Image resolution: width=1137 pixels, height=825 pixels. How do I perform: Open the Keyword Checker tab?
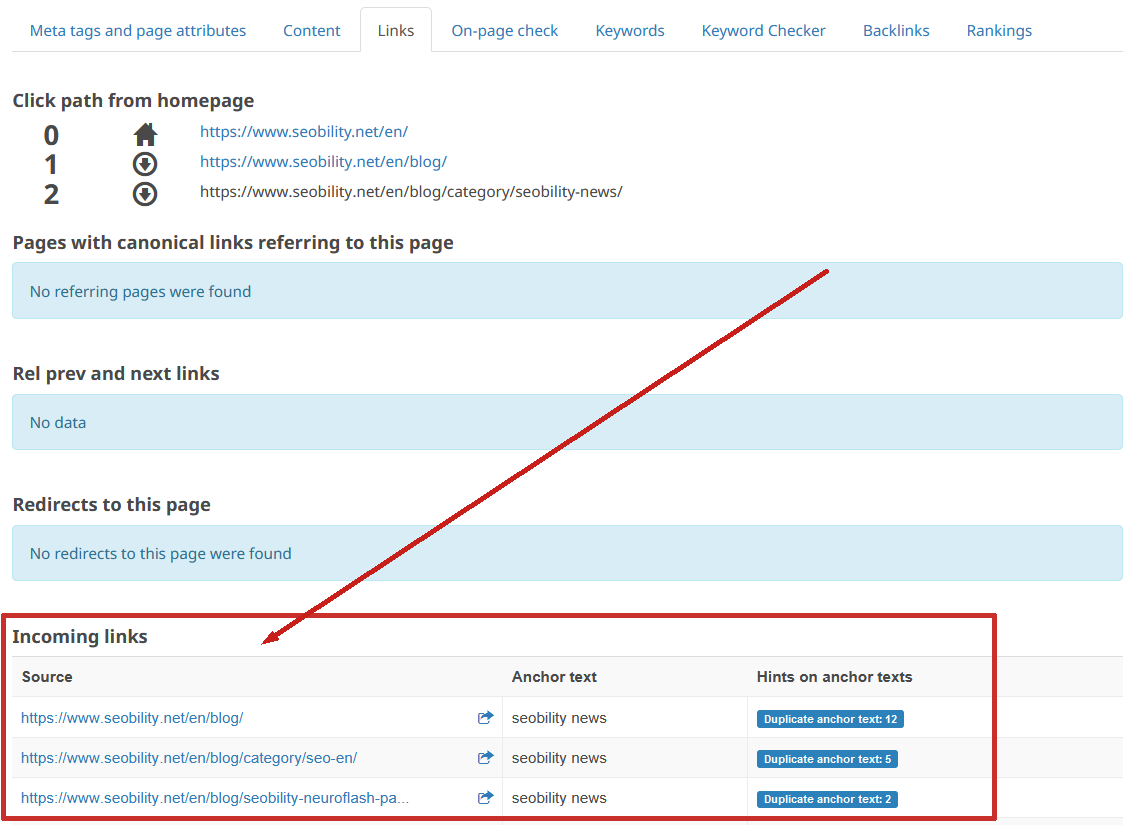[x=763, y=30]
